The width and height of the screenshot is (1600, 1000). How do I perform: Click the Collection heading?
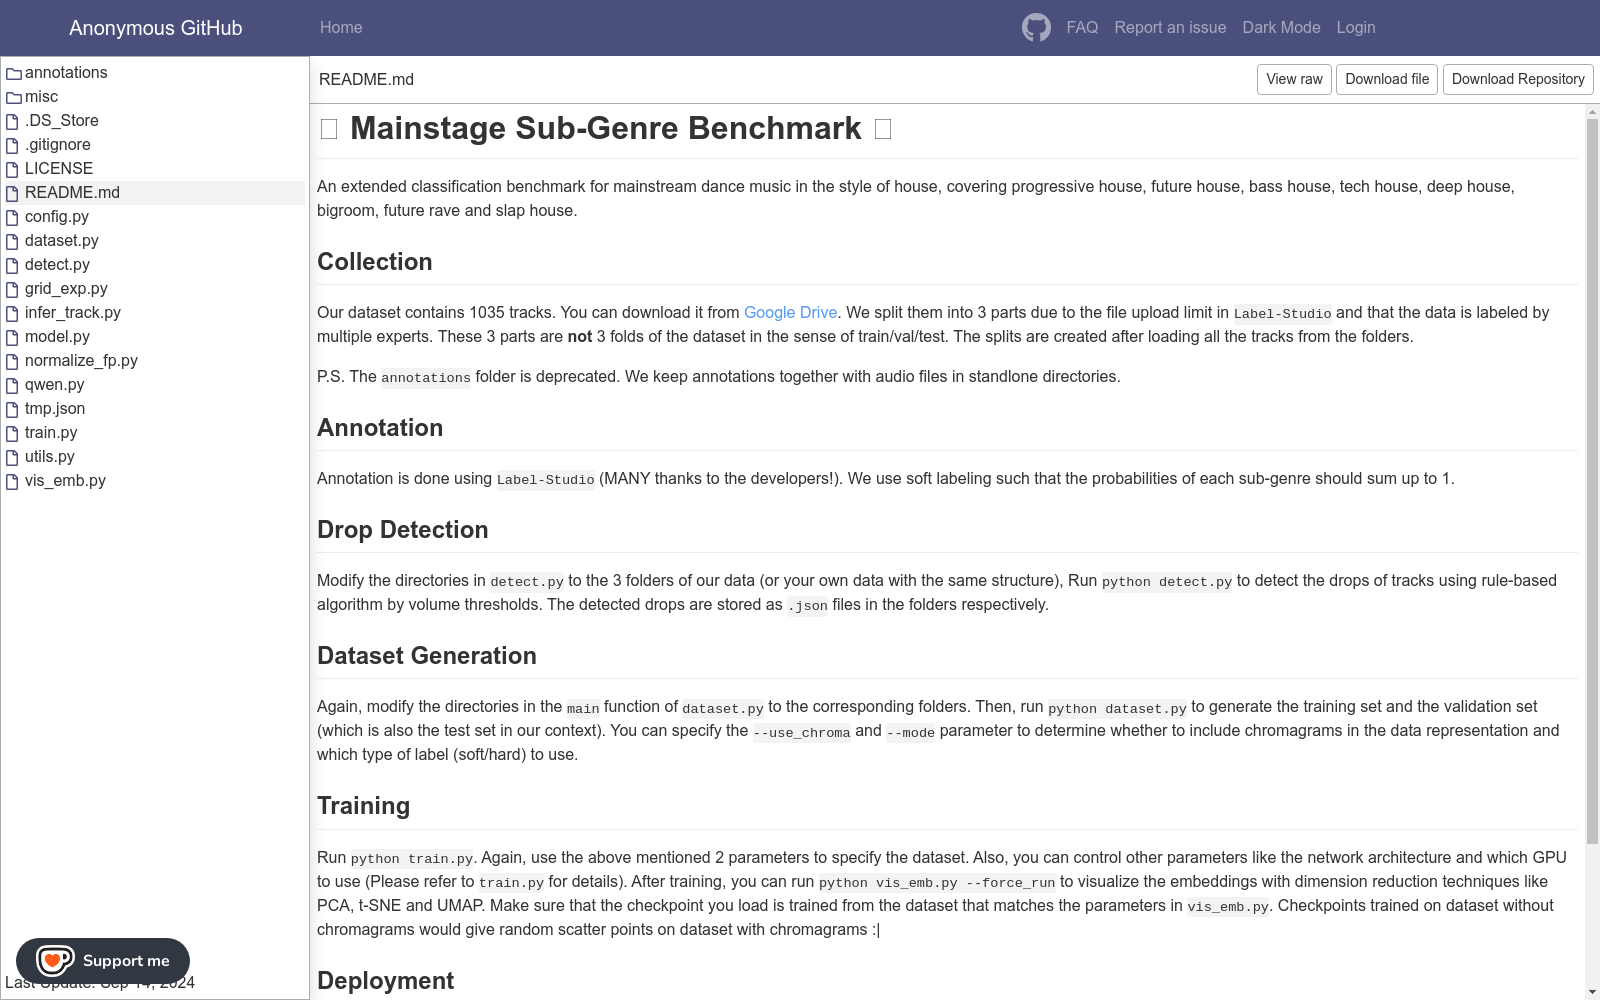tap(375, 262)
